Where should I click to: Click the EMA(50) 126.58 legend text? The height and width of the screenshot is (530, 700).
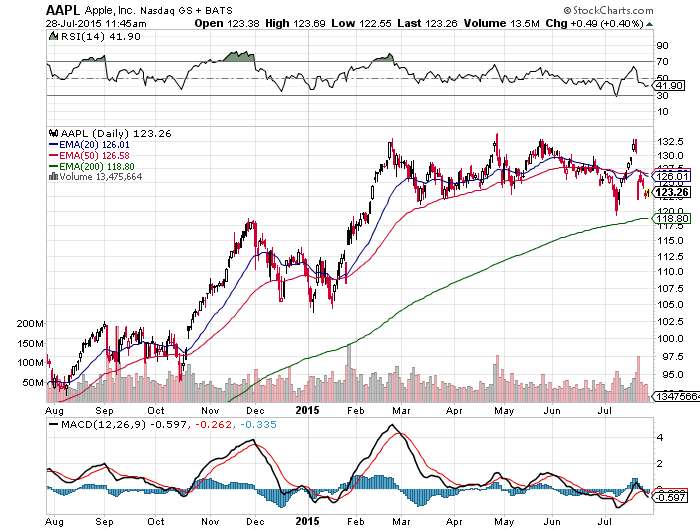coord(94,155)
